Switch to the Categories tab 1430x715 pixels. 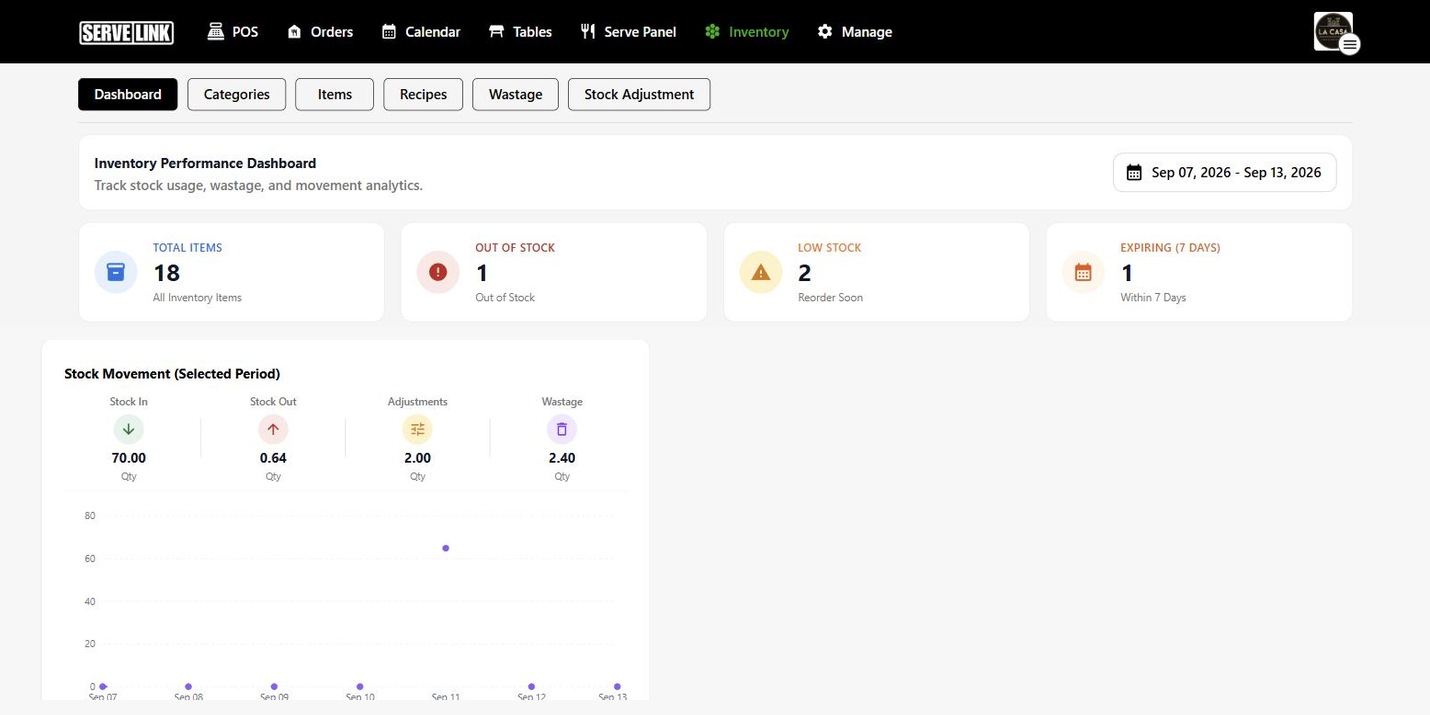tap(237, 94)
